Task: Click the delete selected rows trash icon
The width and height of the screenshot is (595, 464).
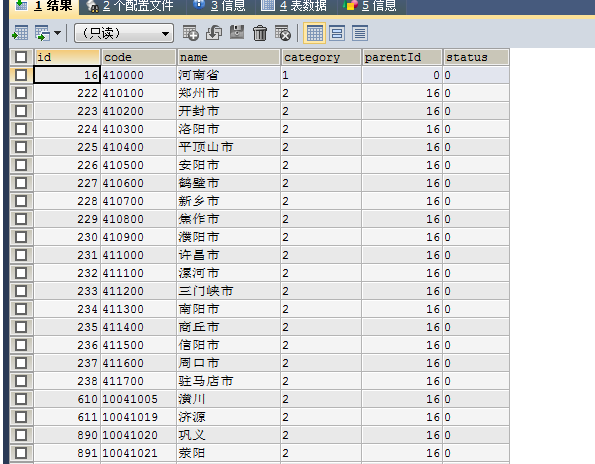Action: coord(260,33)
